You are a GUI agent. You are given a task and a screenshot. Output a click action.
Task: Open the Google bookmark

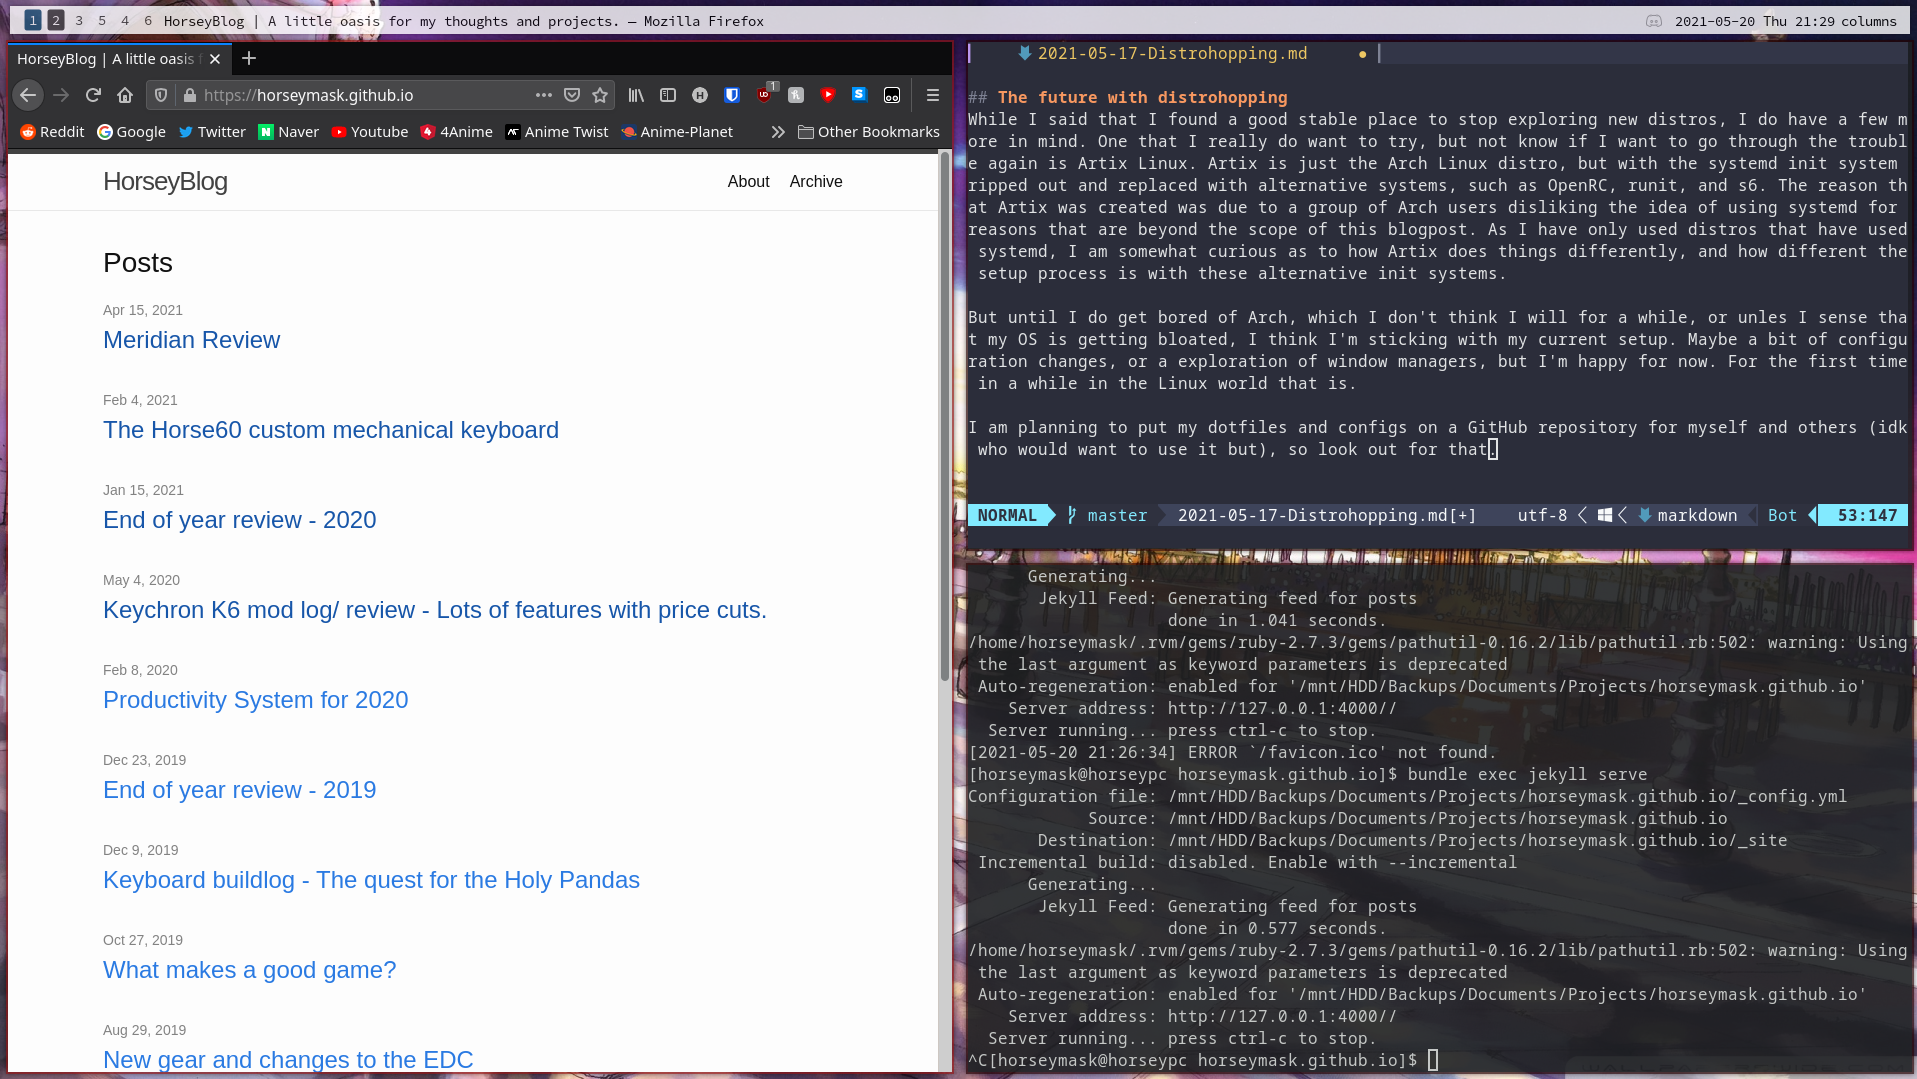[x=131, y=132]
